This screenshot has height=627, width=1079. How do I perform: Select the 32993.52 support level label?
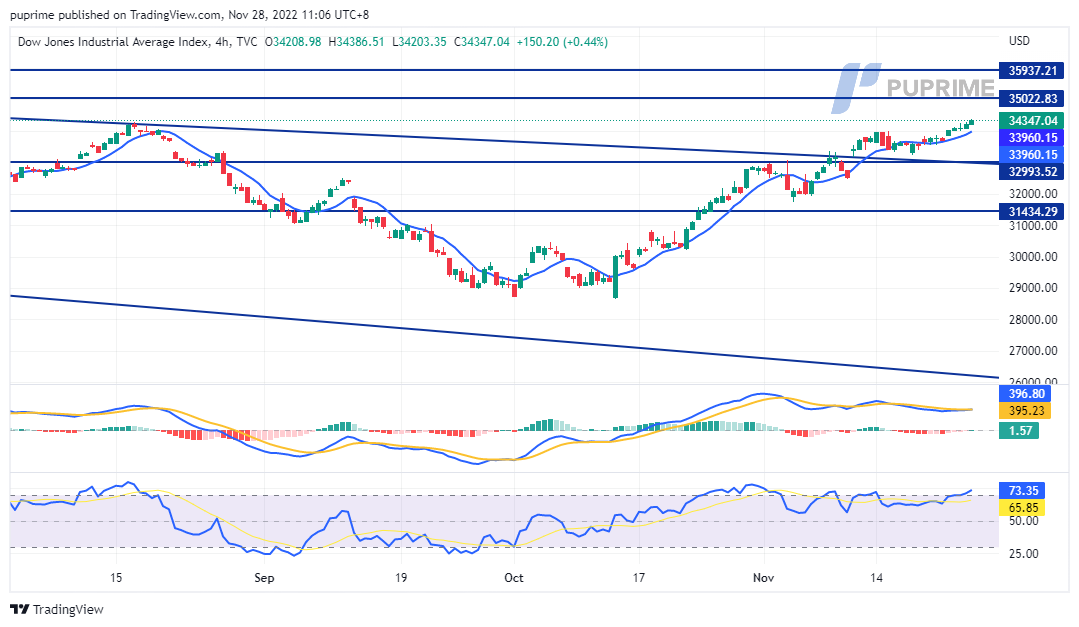(x=1032, y=171)
